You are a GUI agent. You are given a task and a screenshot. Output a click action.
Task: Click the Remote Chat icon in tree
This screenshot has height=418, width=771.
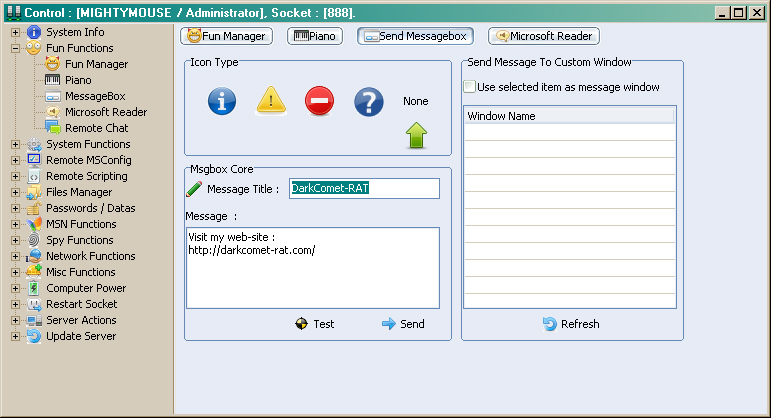(53, 128)
